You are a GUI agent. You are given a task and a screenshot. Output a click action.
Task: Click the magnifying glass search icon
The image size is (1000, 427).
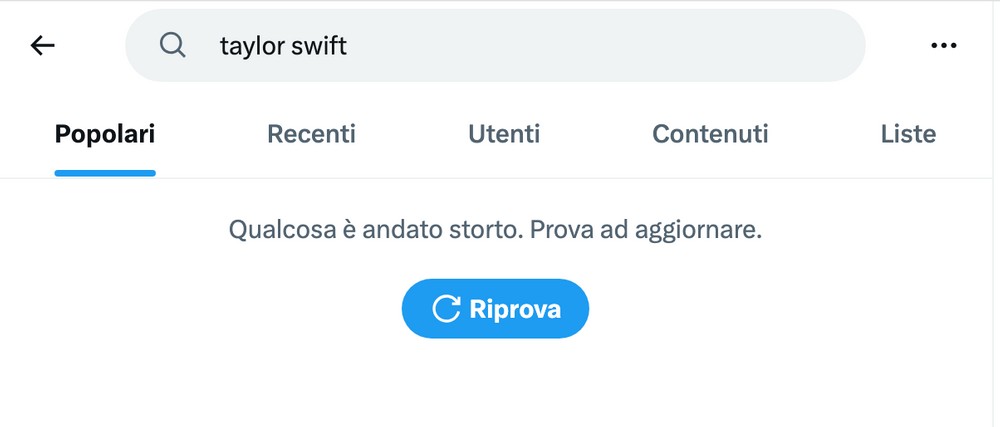coord(173,45)
